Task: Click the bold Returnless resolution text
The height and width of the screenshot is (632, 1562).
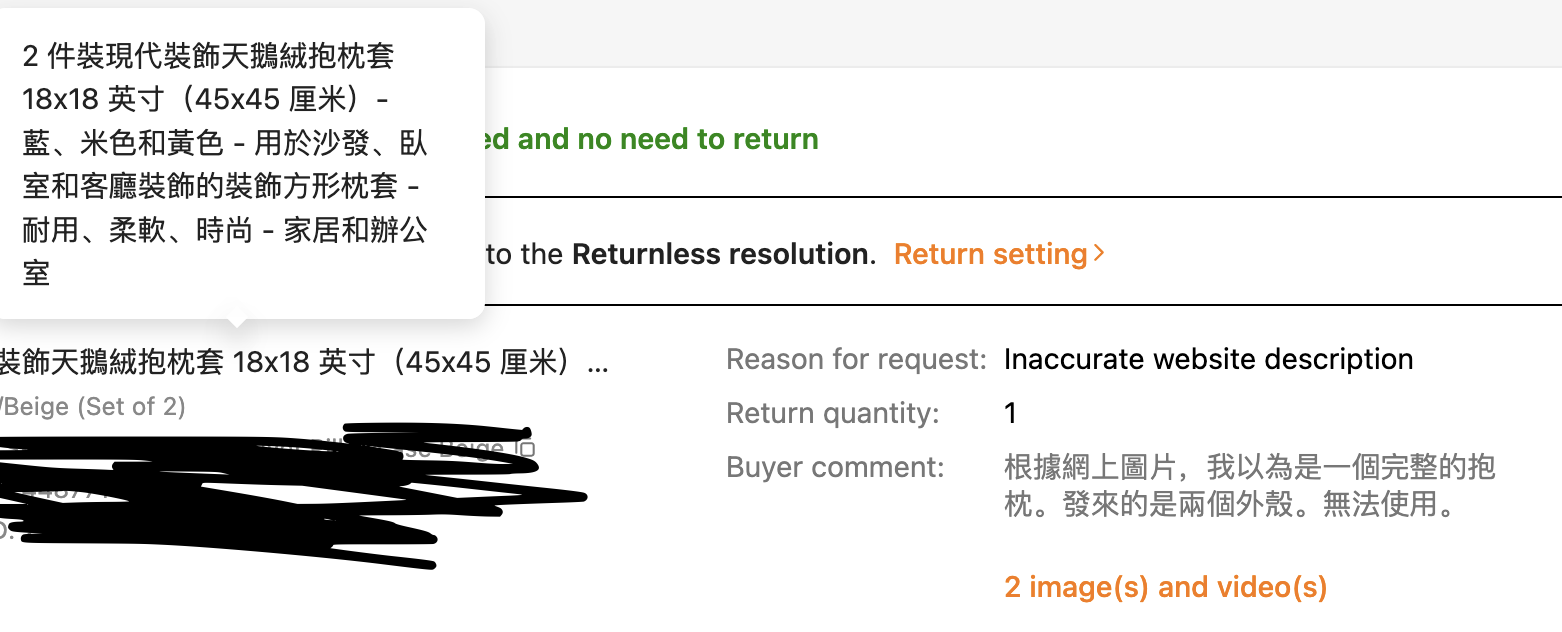Action: (719, 254)
